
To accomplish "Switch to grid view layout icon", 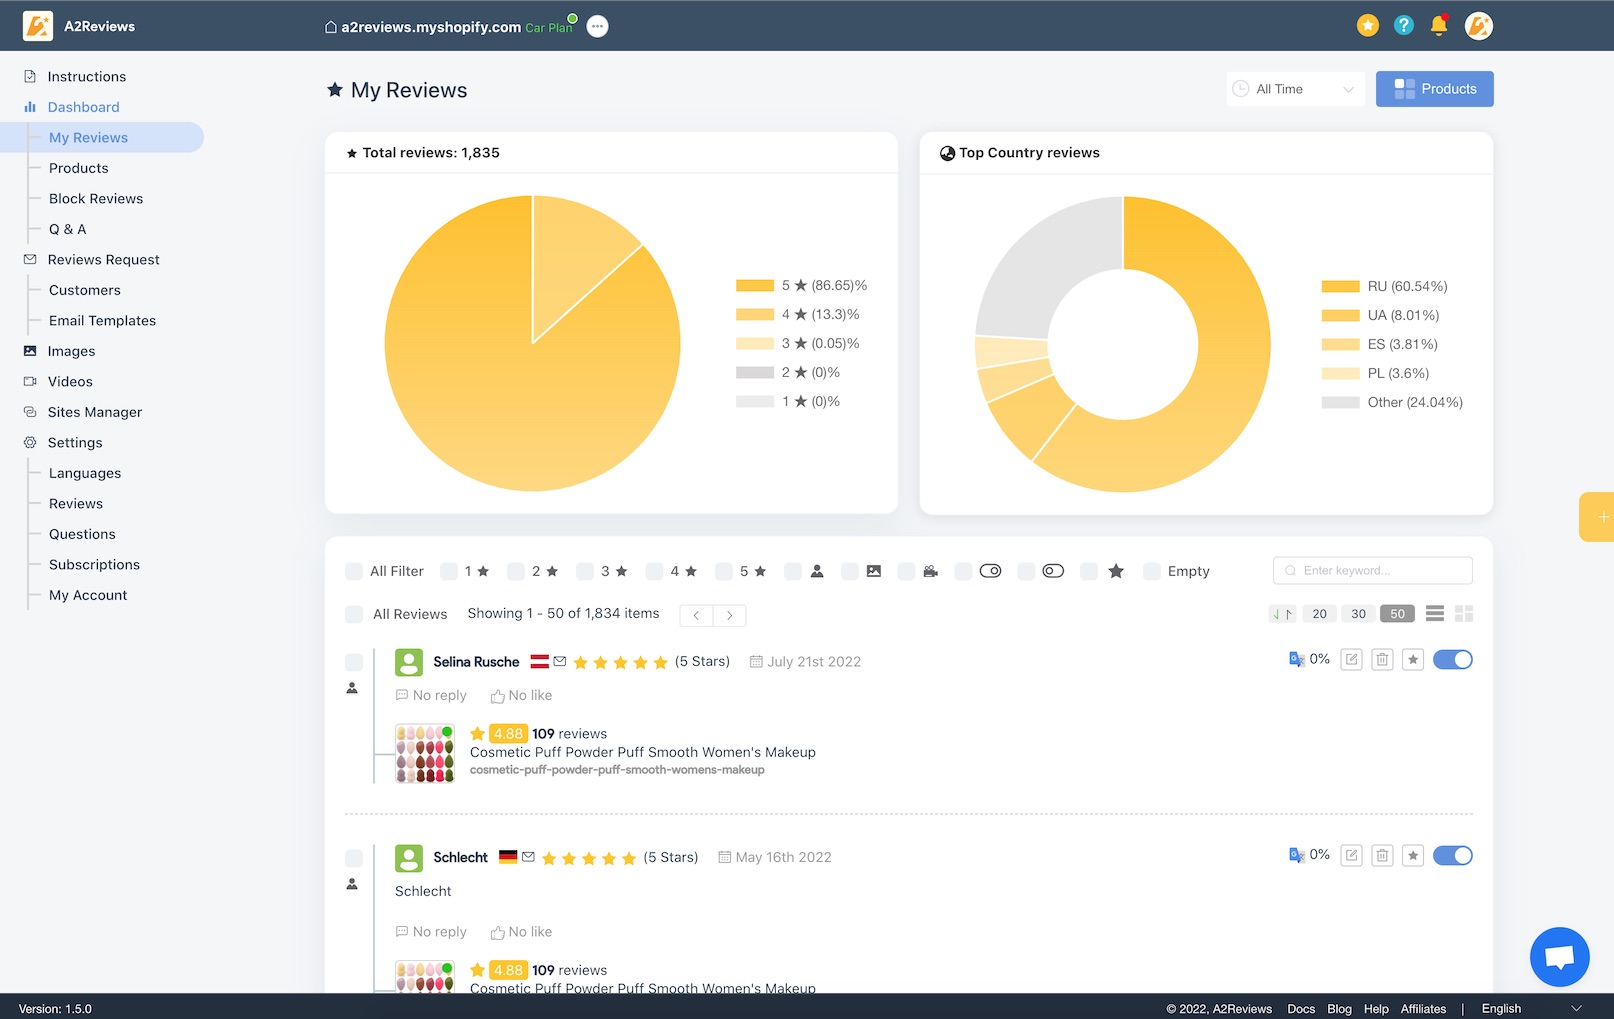I will click(x=1464, y=614).
